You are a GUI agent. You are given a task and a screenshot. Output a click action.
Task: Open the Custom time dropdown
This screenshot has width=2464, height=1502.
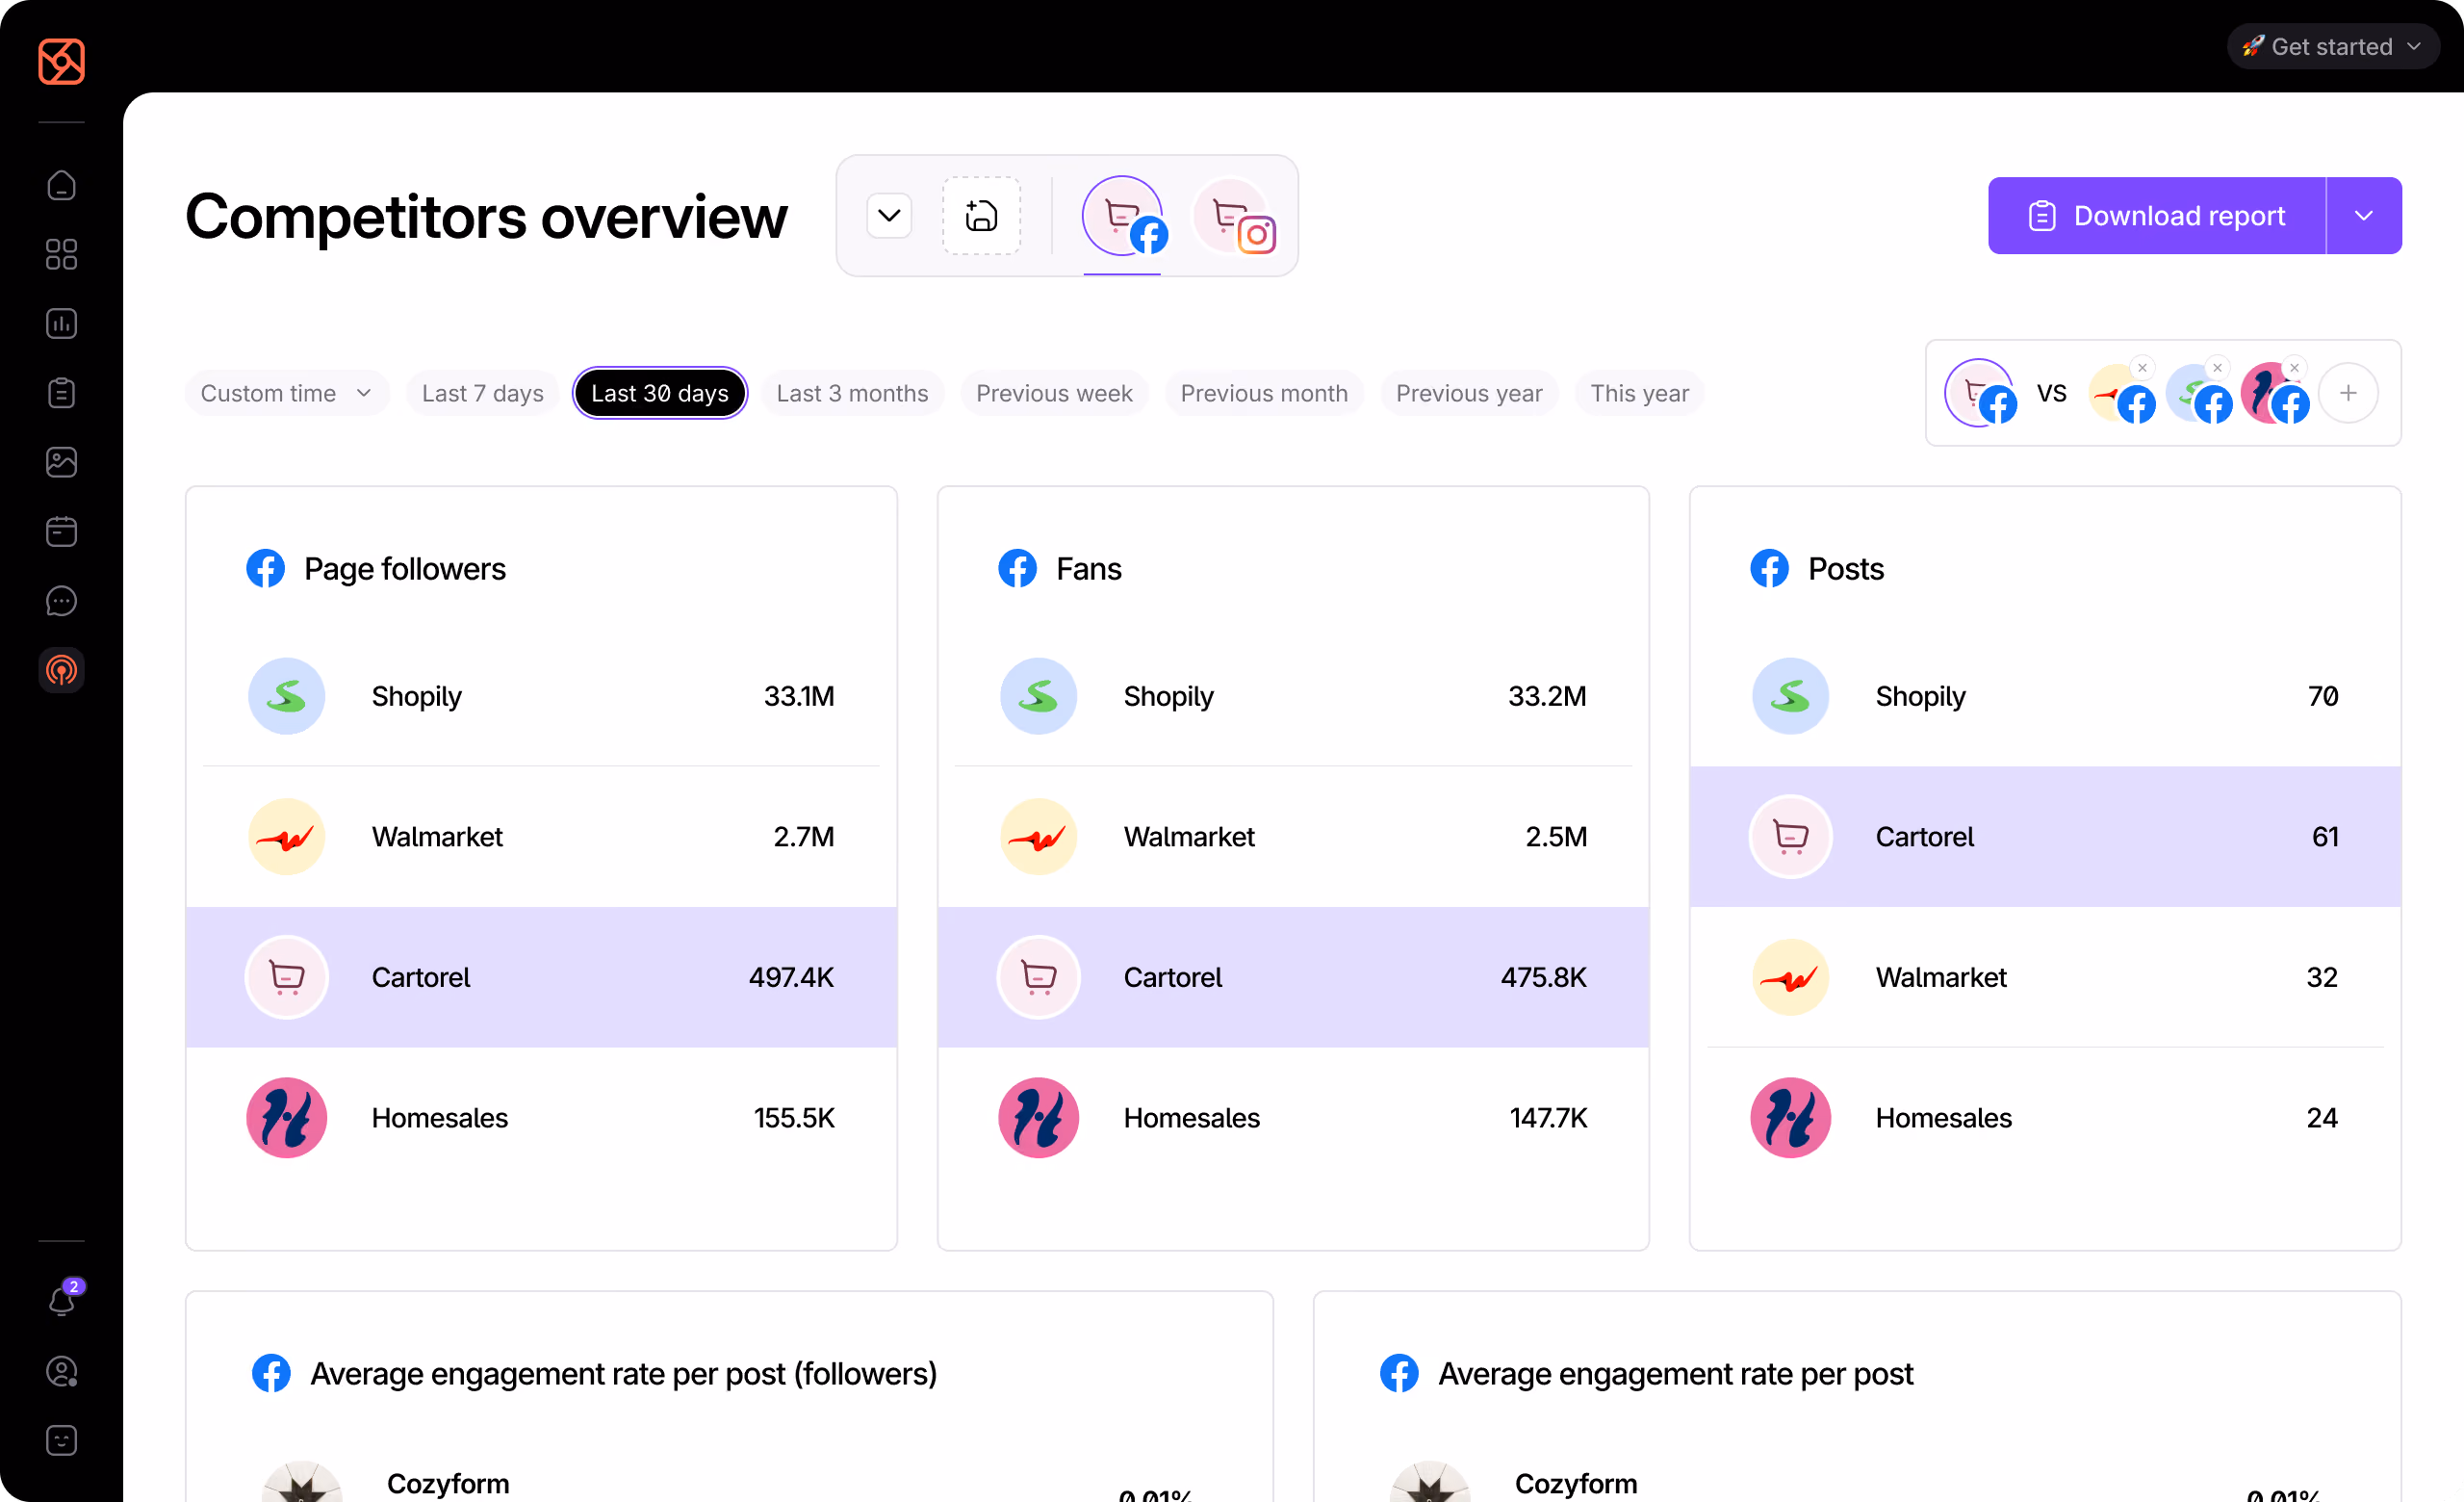click(286, 393)
